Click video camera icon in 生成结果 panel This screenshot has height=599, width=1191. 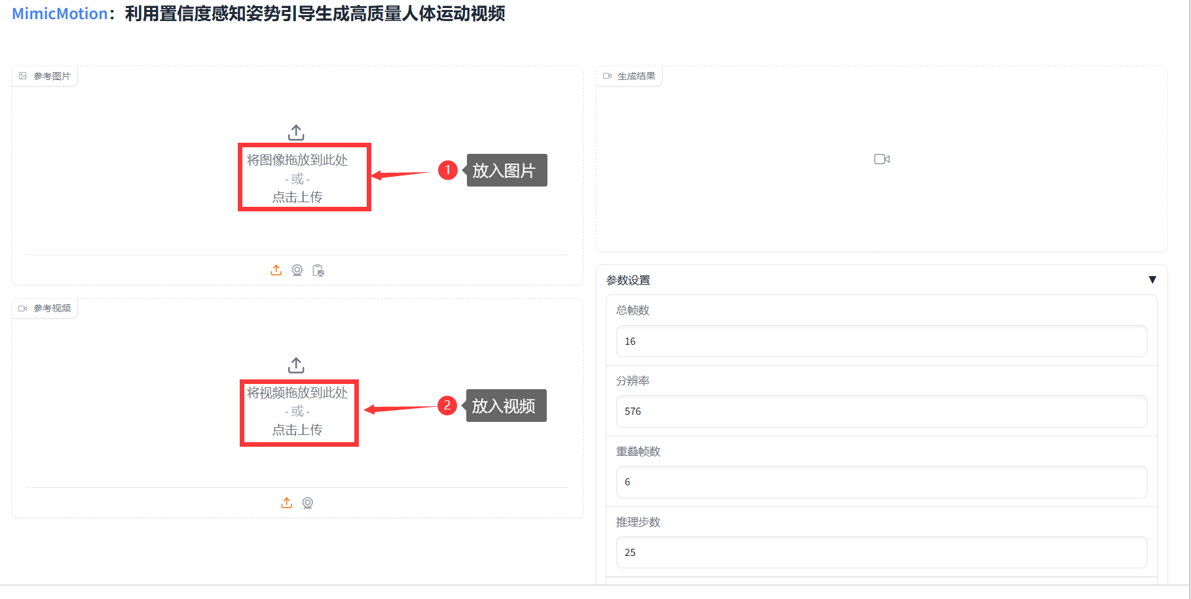point(882,159)
